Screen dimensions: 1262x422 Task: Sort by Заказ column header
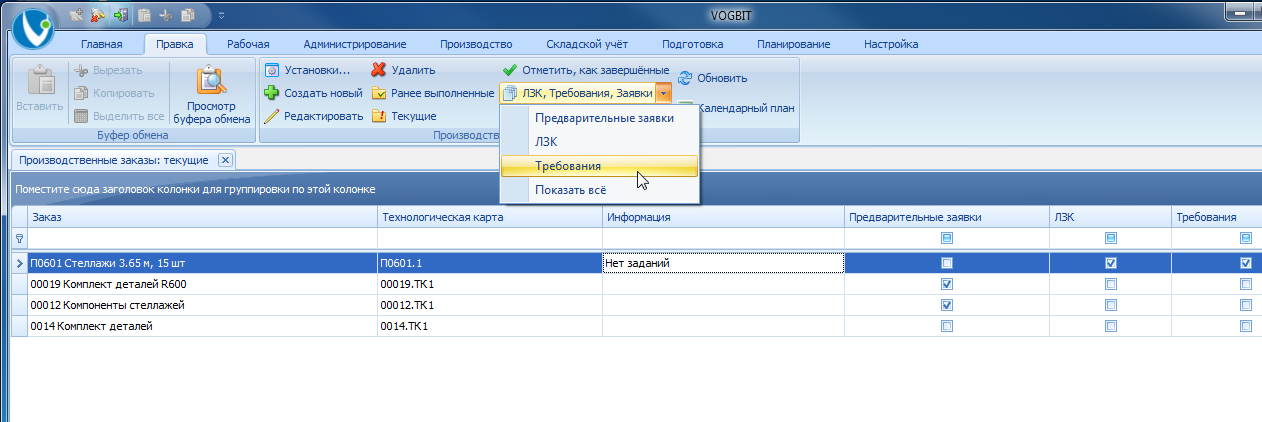click(x=203, y=217)
